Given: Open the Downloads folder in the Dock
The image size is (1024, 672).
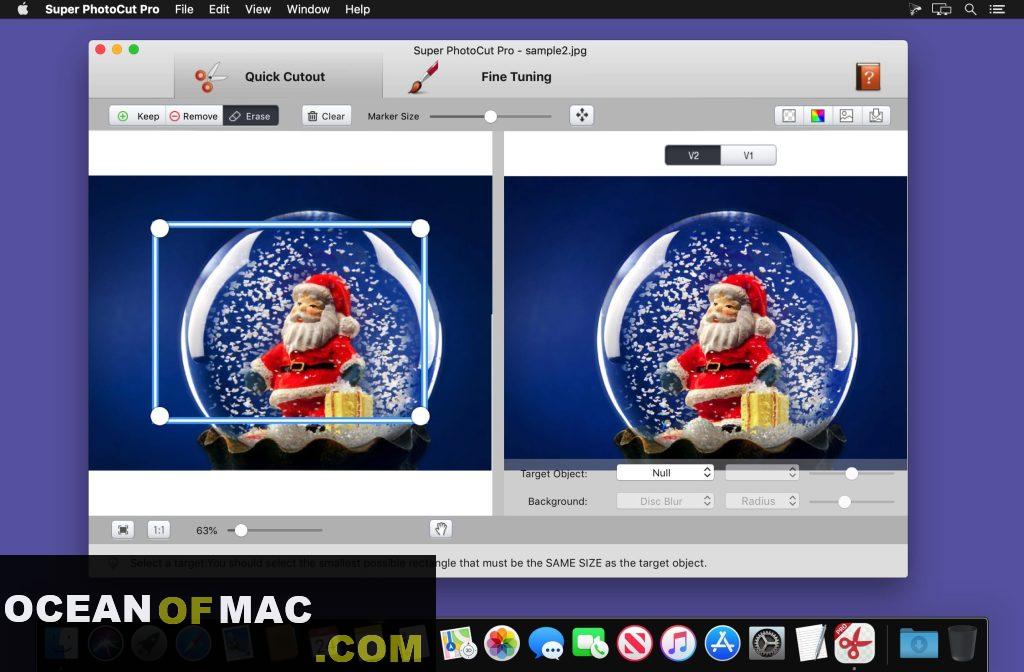Looking at the screenshot, I should [919, 643].
